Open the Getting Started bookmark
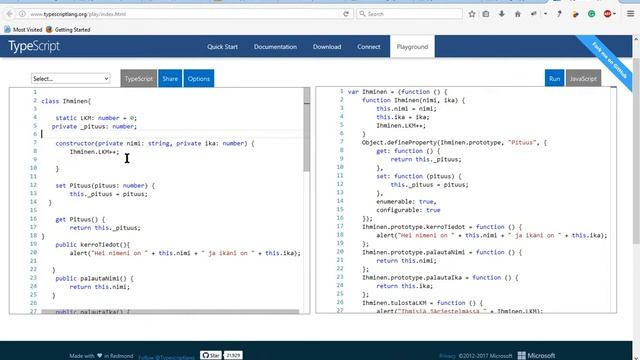The height and width of the screenshot is (360, 640). 68,29
